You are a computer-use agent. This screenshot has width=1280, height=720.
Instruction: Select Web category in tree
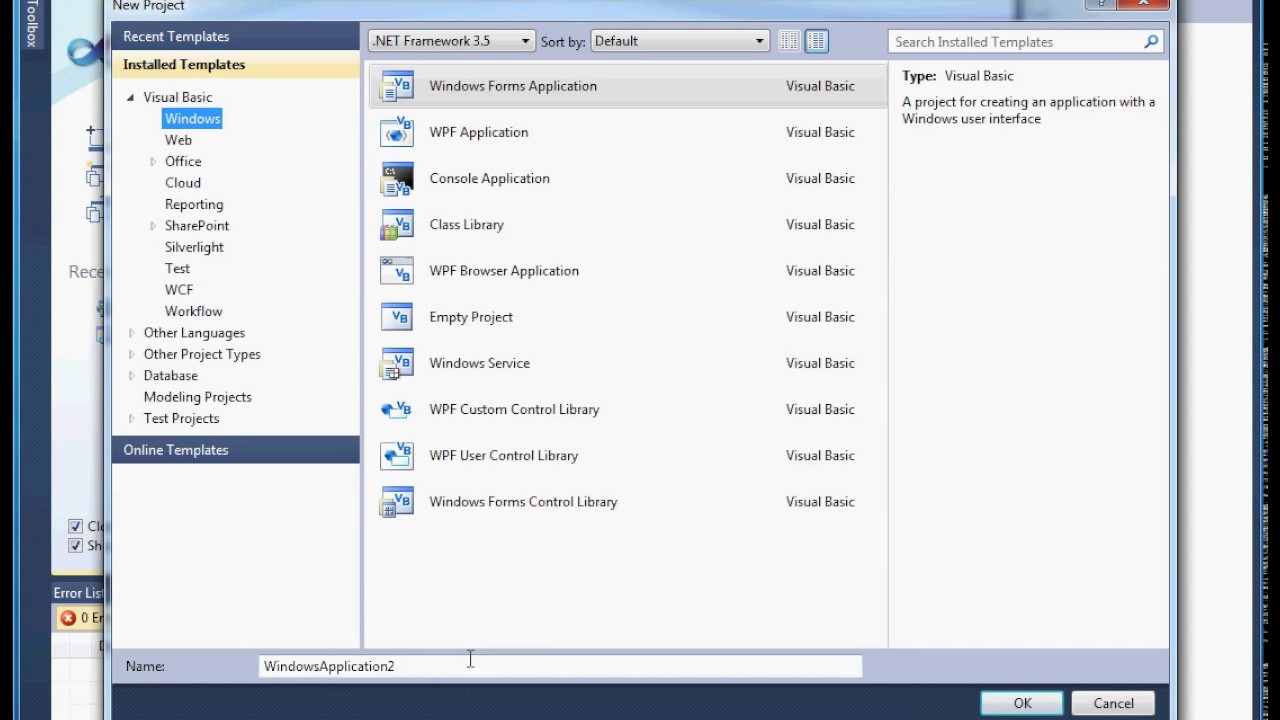pyautogui.click(x=178, y=140)
